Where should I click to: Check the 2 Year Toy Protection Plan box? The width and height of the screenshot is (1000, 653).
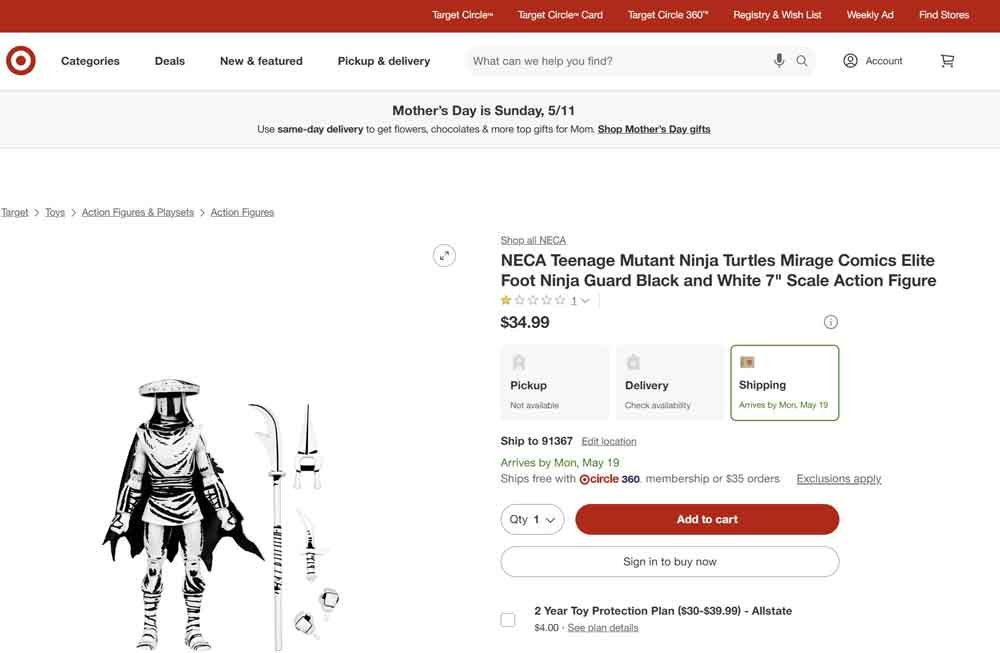[507, 619]
